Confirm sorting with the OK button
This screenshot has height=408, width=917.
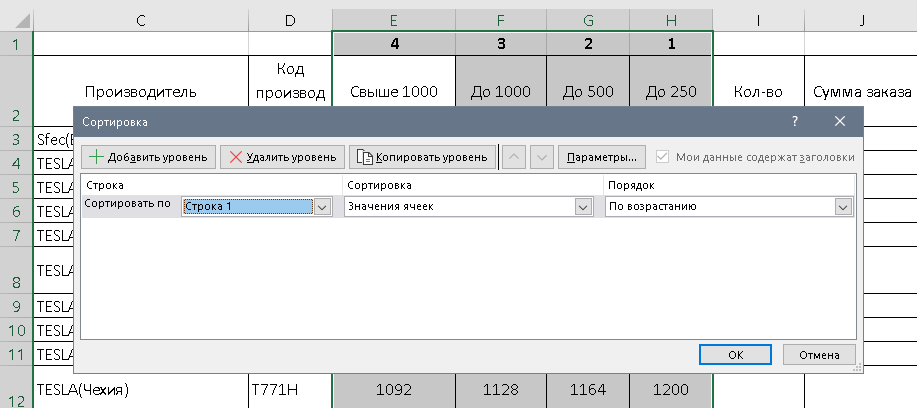coord(735,354)
